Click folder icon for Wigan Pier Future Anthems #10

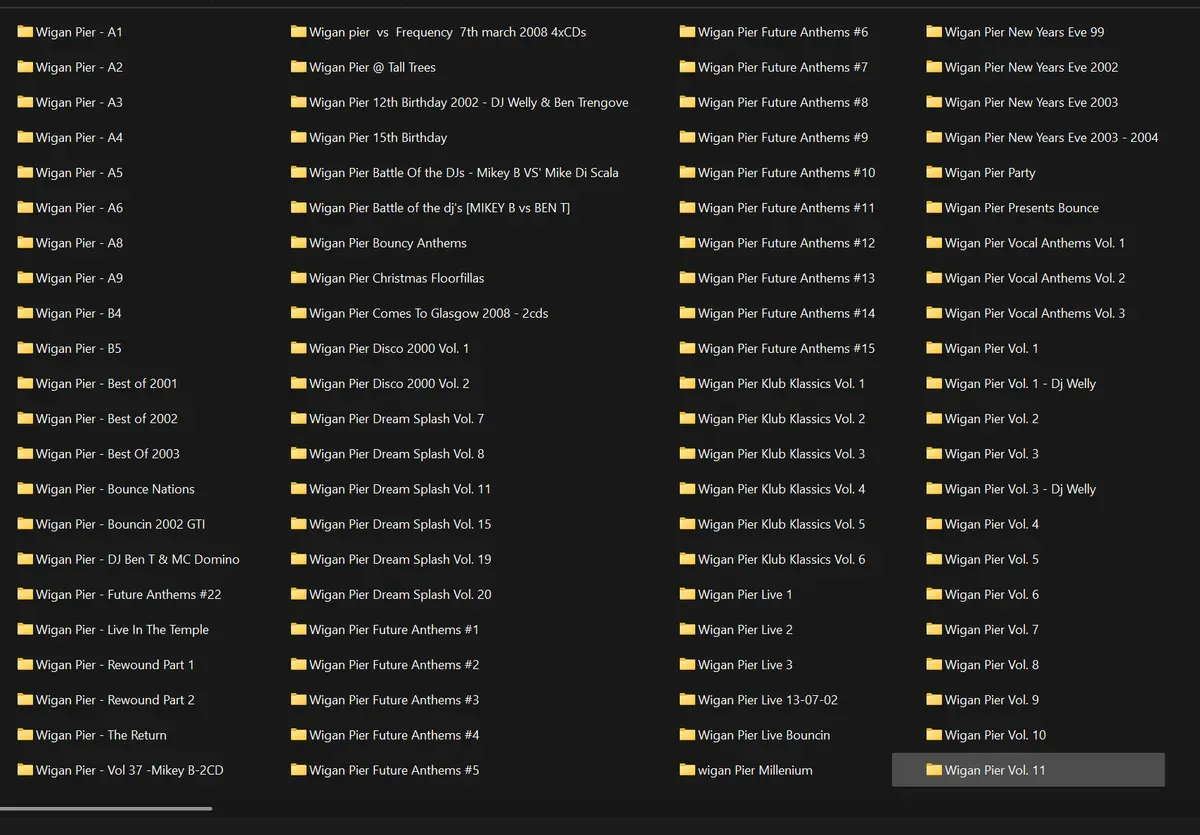687,172
